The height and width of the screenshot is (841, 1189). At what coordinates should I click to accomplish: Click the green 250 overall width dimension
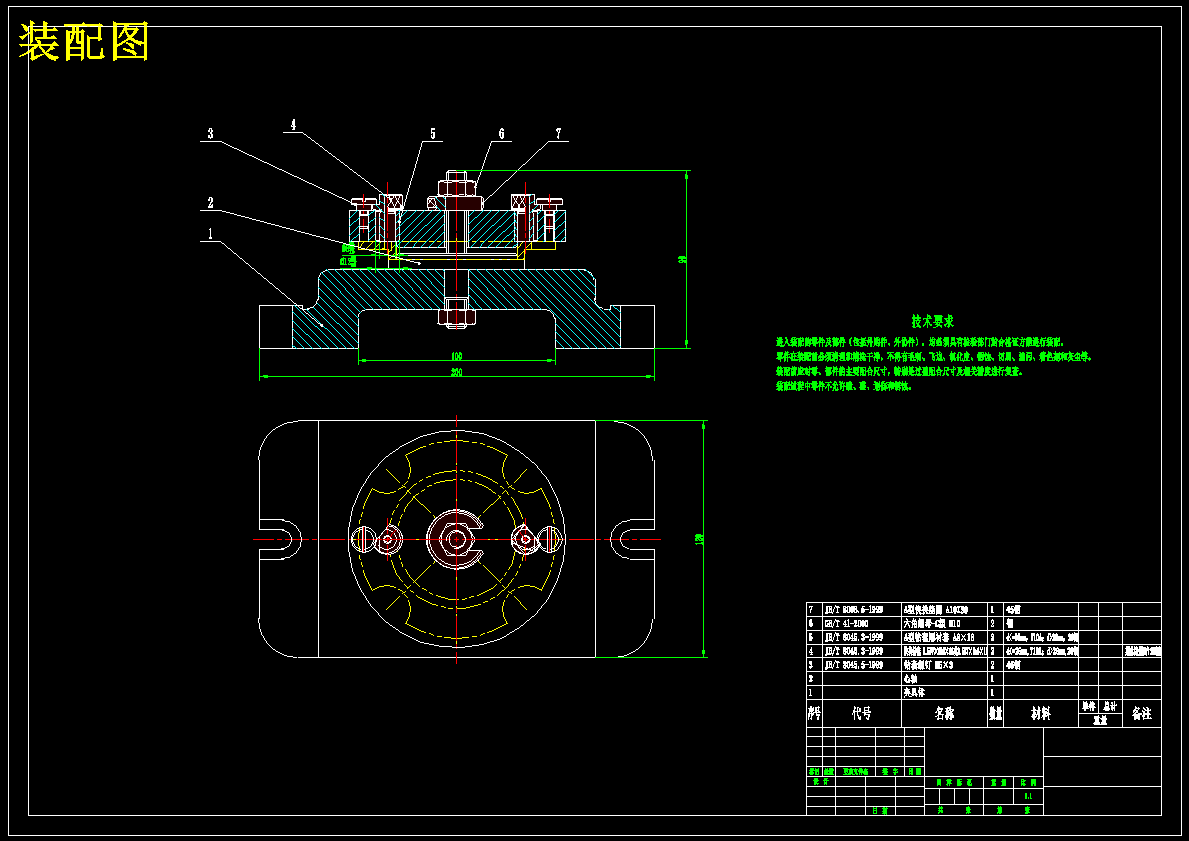(456, 372)
